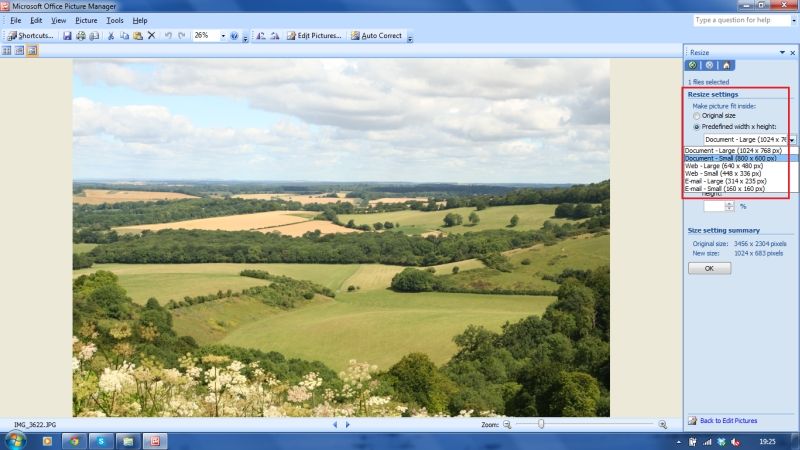This screenshot has height=450, width=800.
Task: Click the Delete X icon in the toolbar
Action: tap(151, 36)
